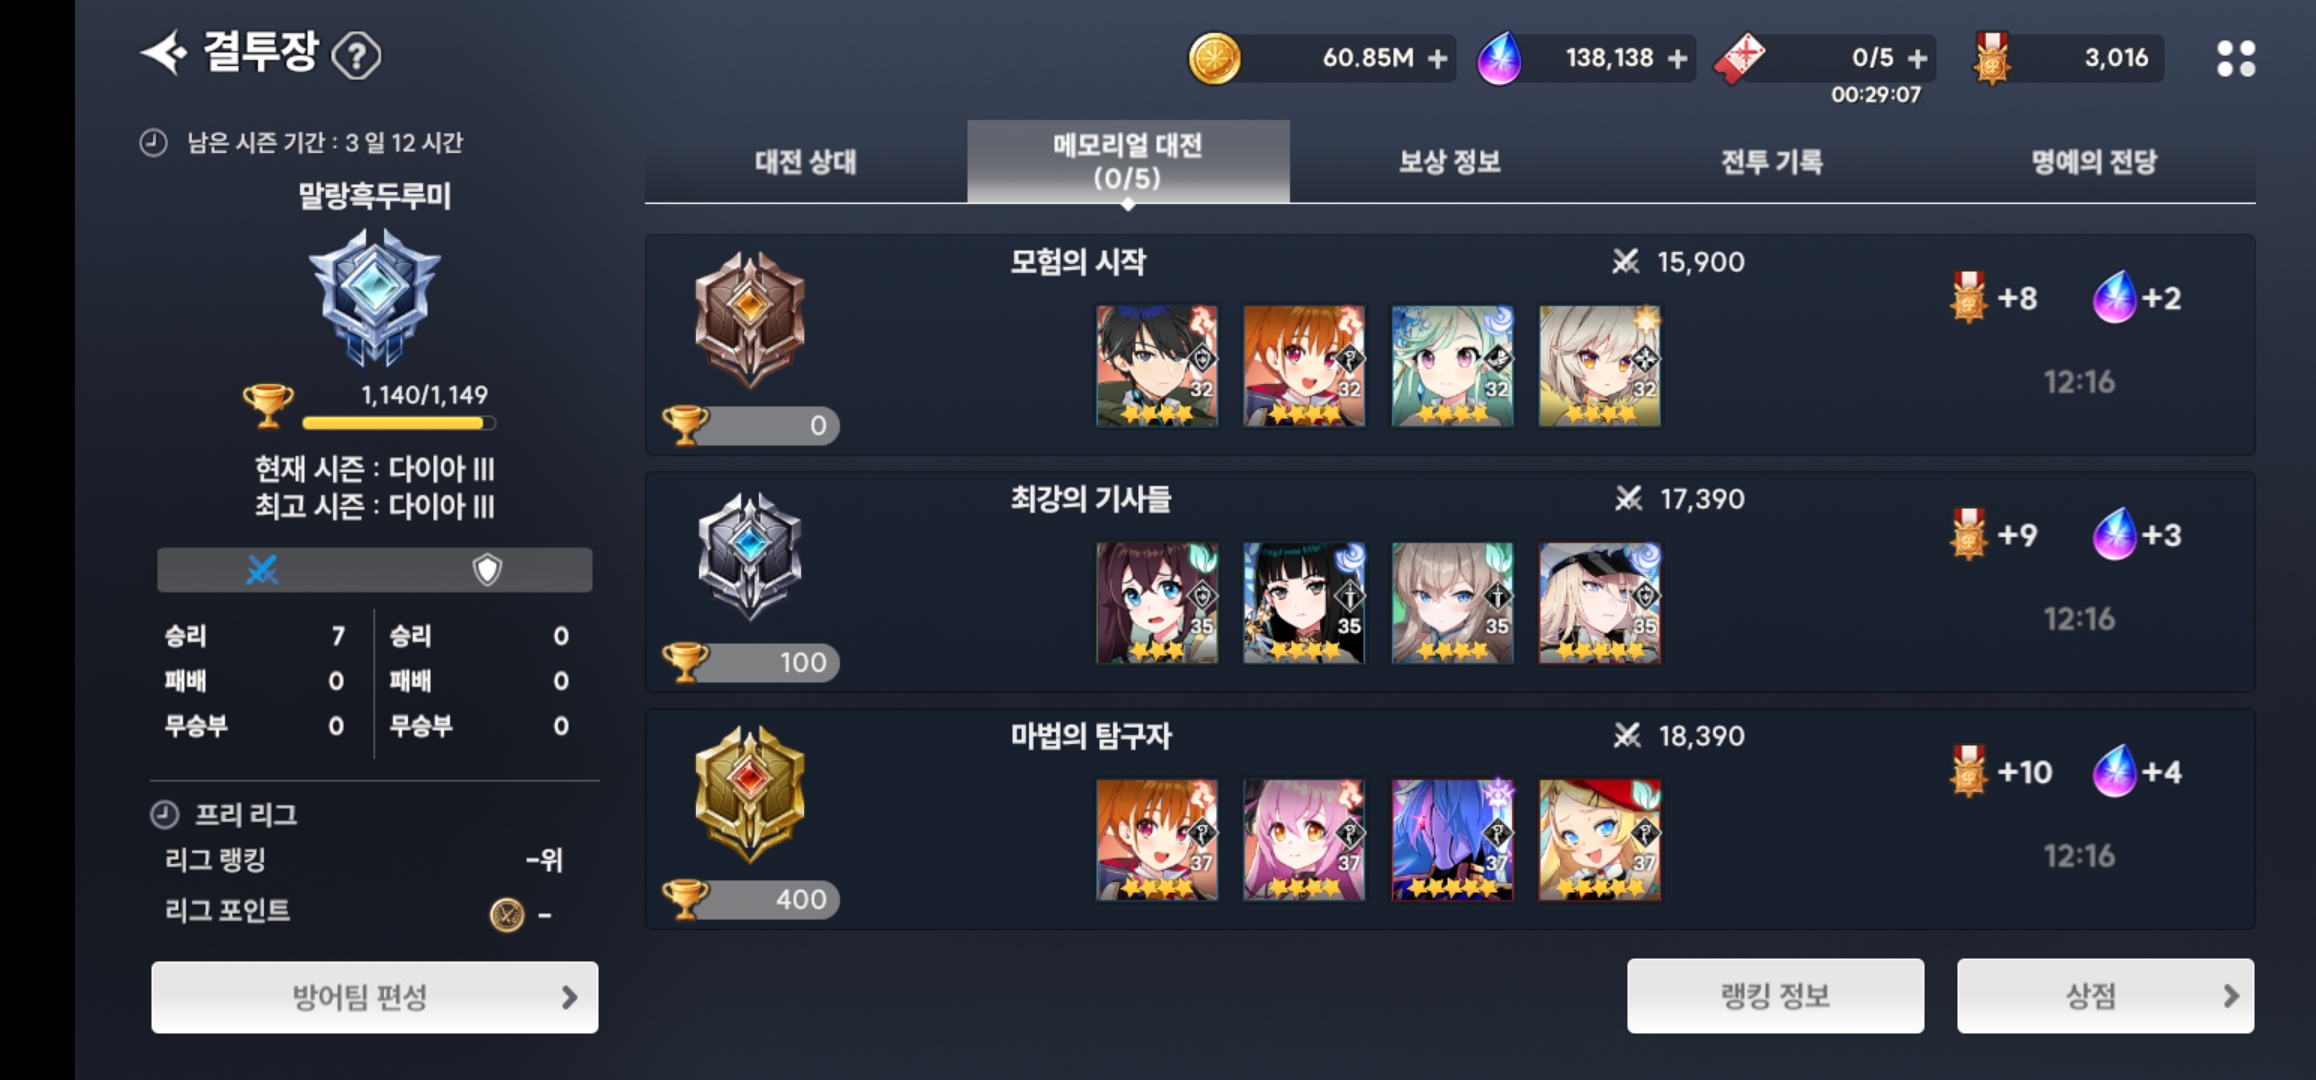This screenshot has height=1080, width=2316.
Task: Add gold using plus beside 60.85M
Action: coord(1437,59)
